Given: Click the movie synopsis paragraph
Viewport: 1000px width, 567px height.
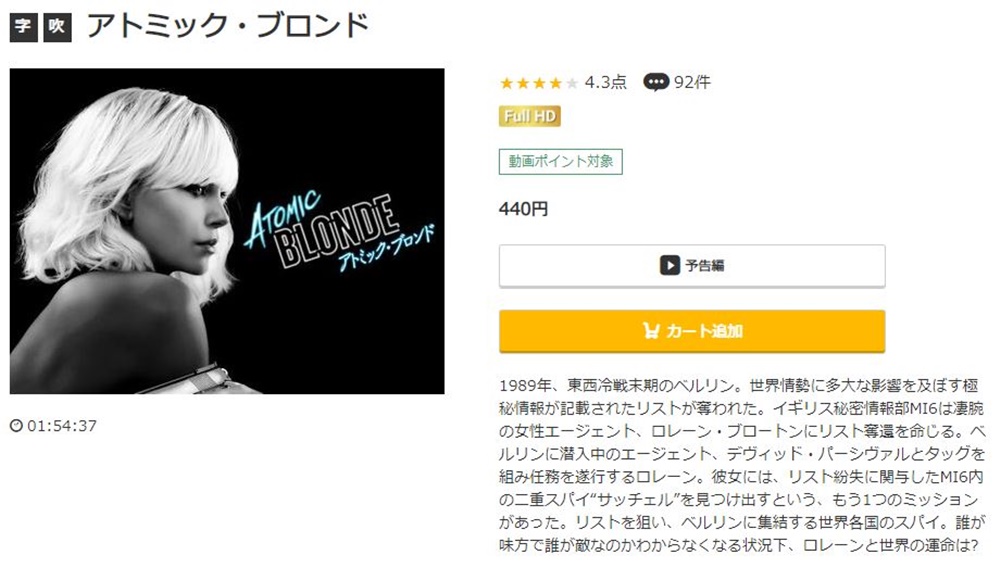Looking at the screenshot, I should tap(742, 465).
